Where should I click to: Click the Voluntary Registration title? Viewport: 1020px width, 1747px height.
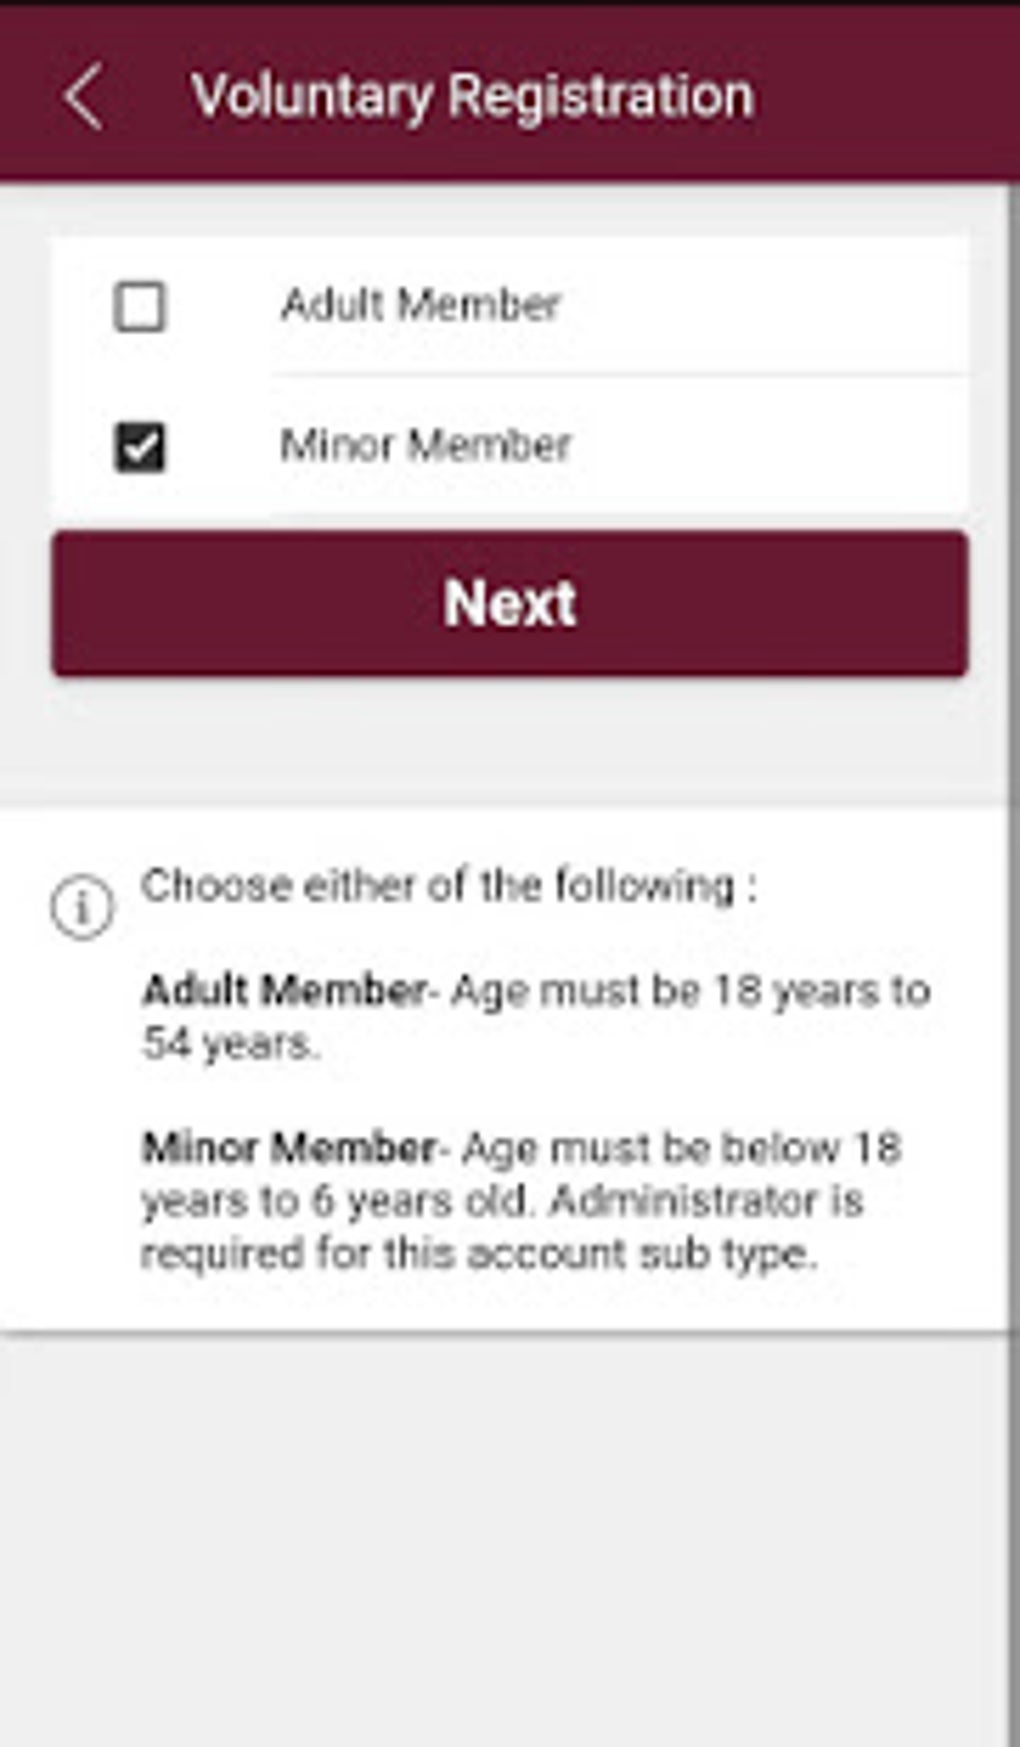[x=472, y=97]
